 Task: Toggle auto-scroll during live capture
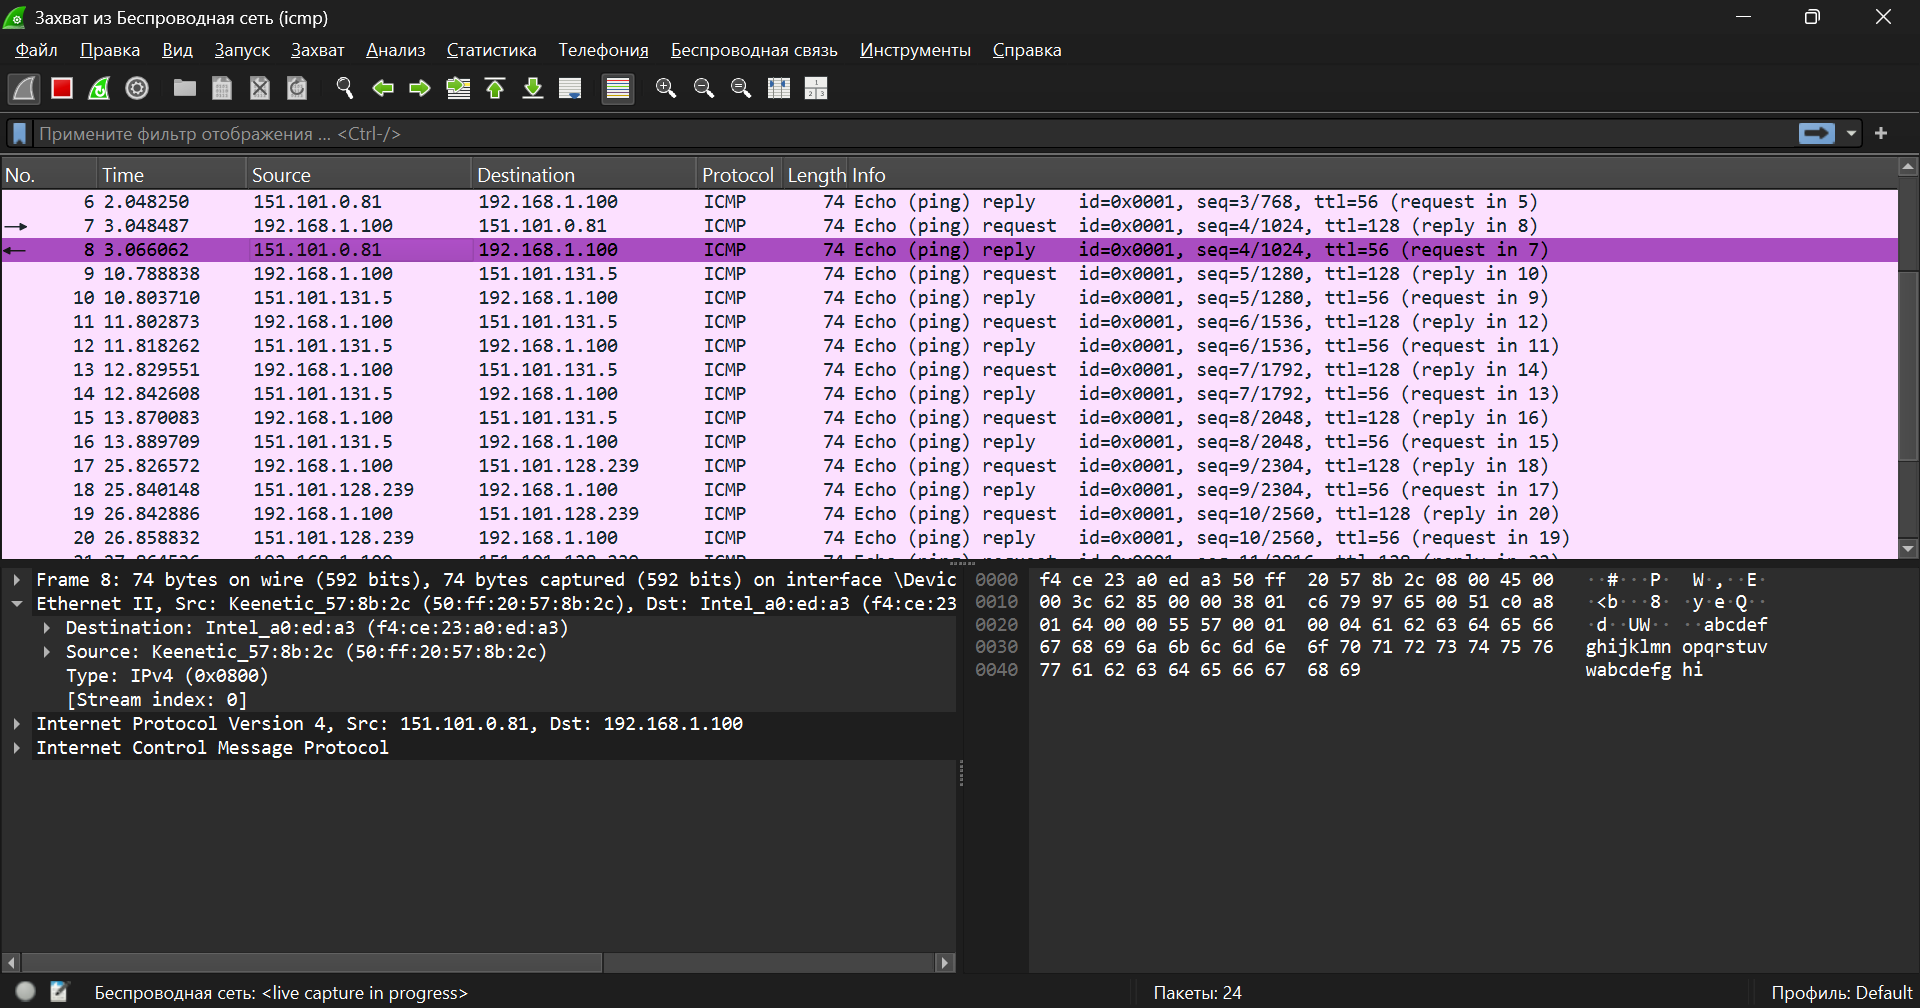pyautogui.click(x=570, y=89)
